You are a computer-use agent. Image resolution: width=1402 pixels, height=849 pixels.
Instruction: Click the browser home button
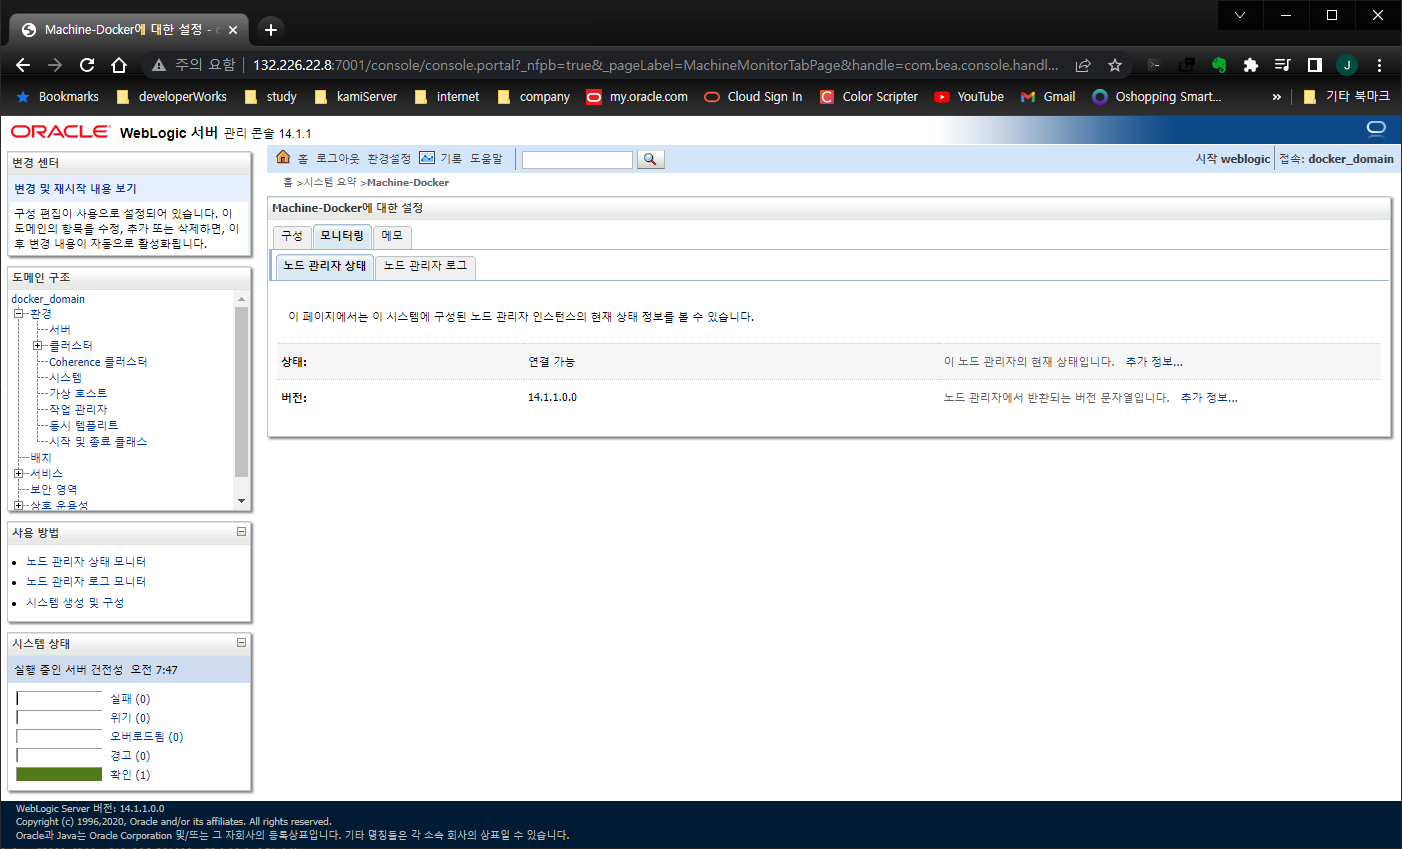point(119,65)
